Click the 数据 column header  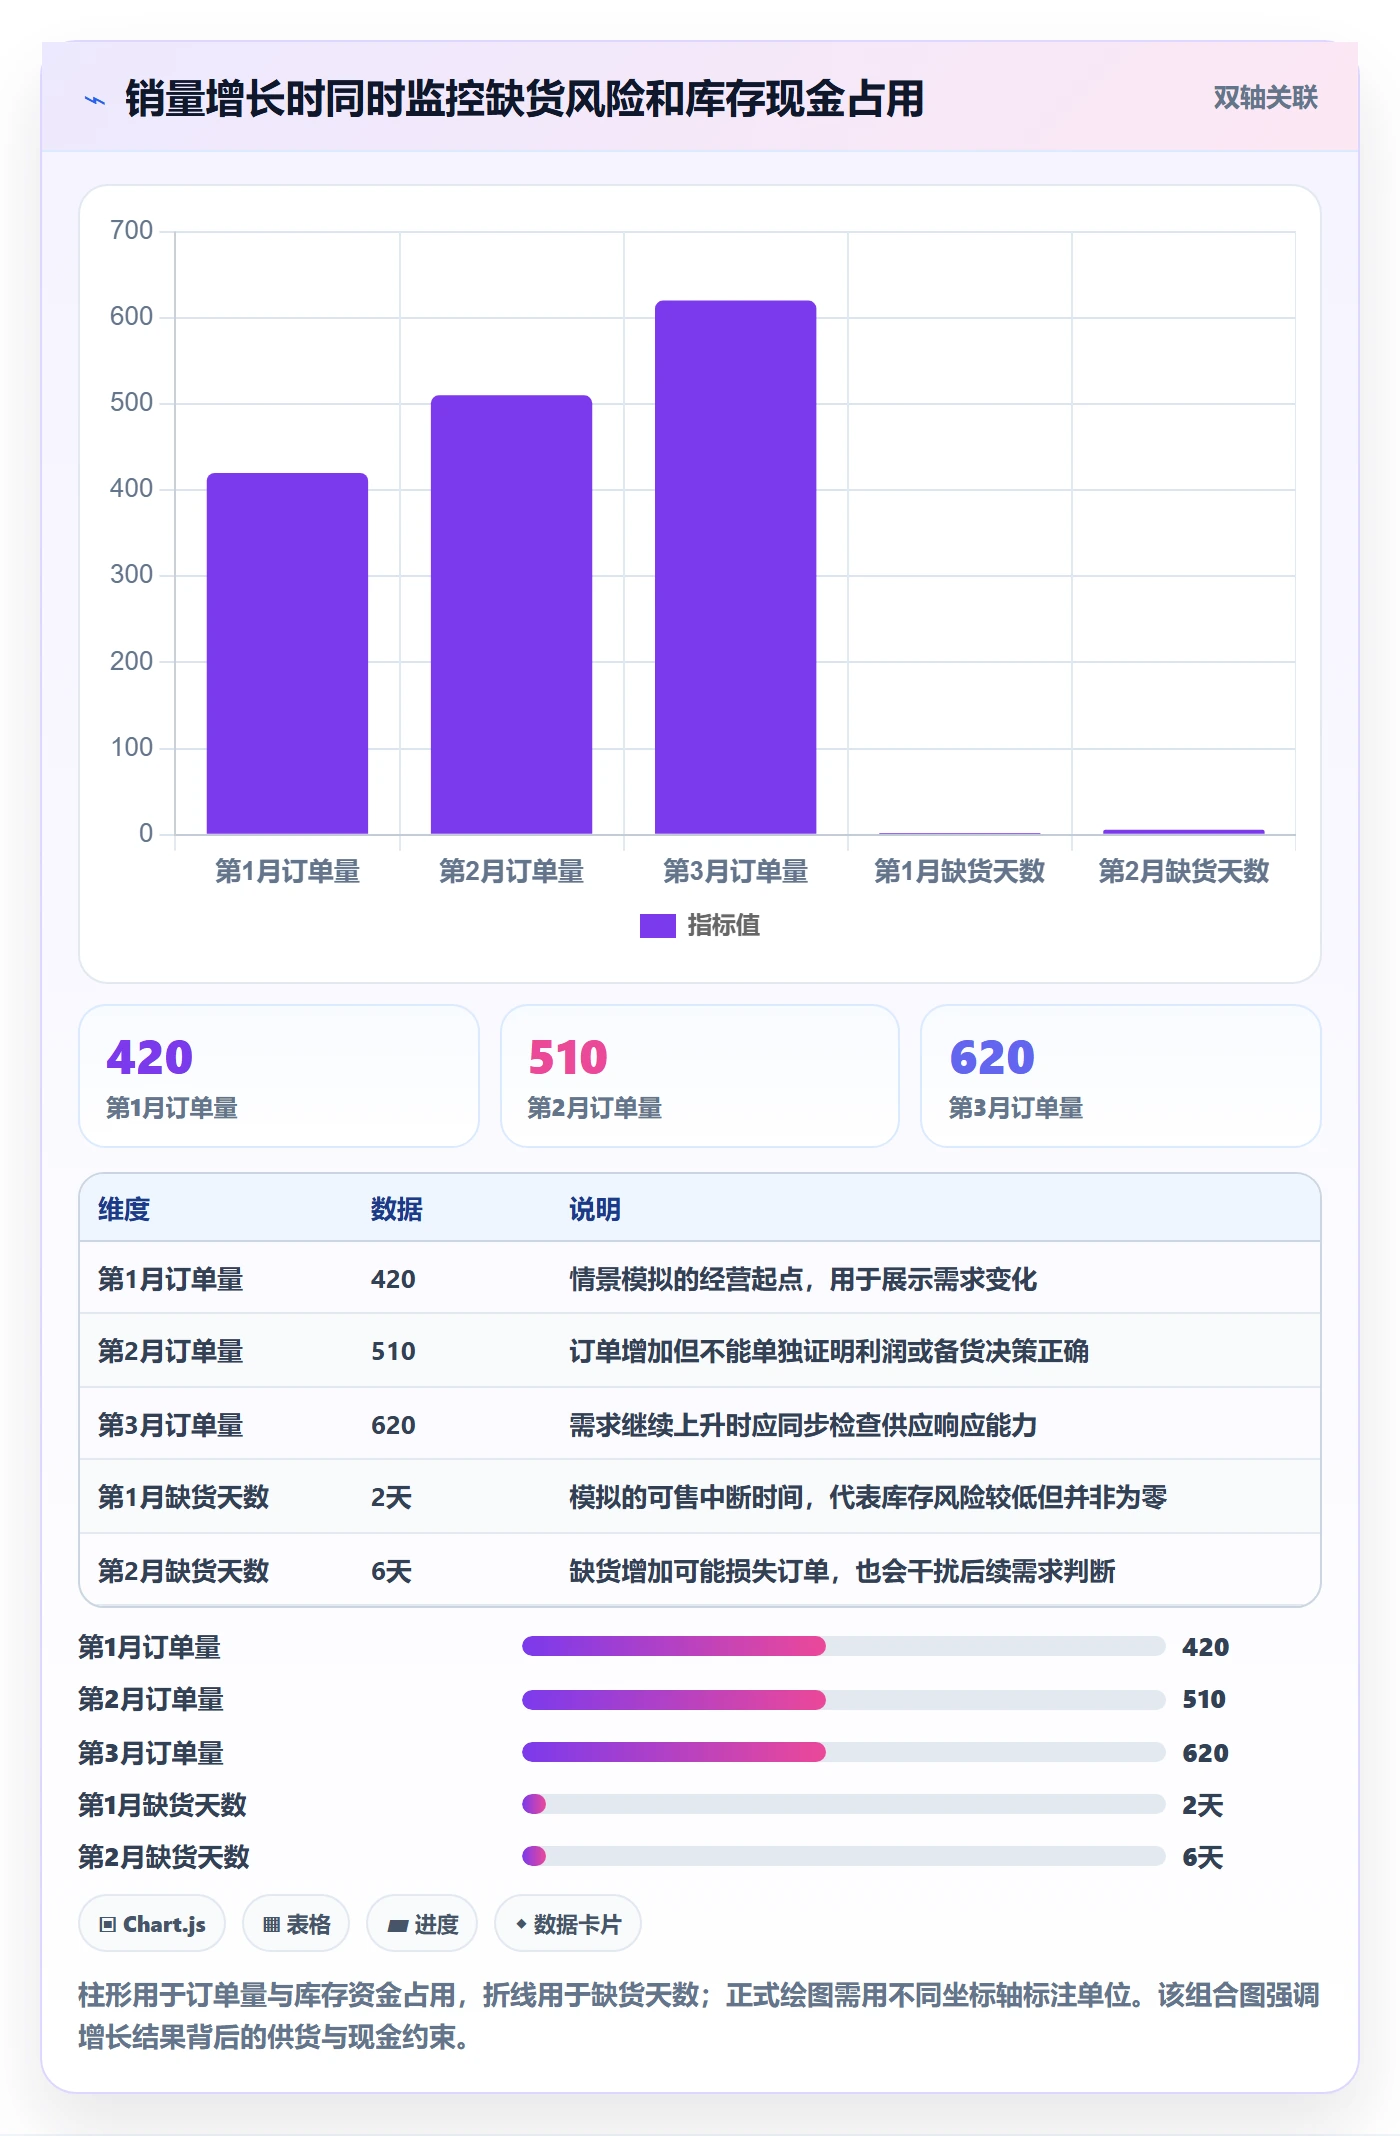(x=396, y=1210)
